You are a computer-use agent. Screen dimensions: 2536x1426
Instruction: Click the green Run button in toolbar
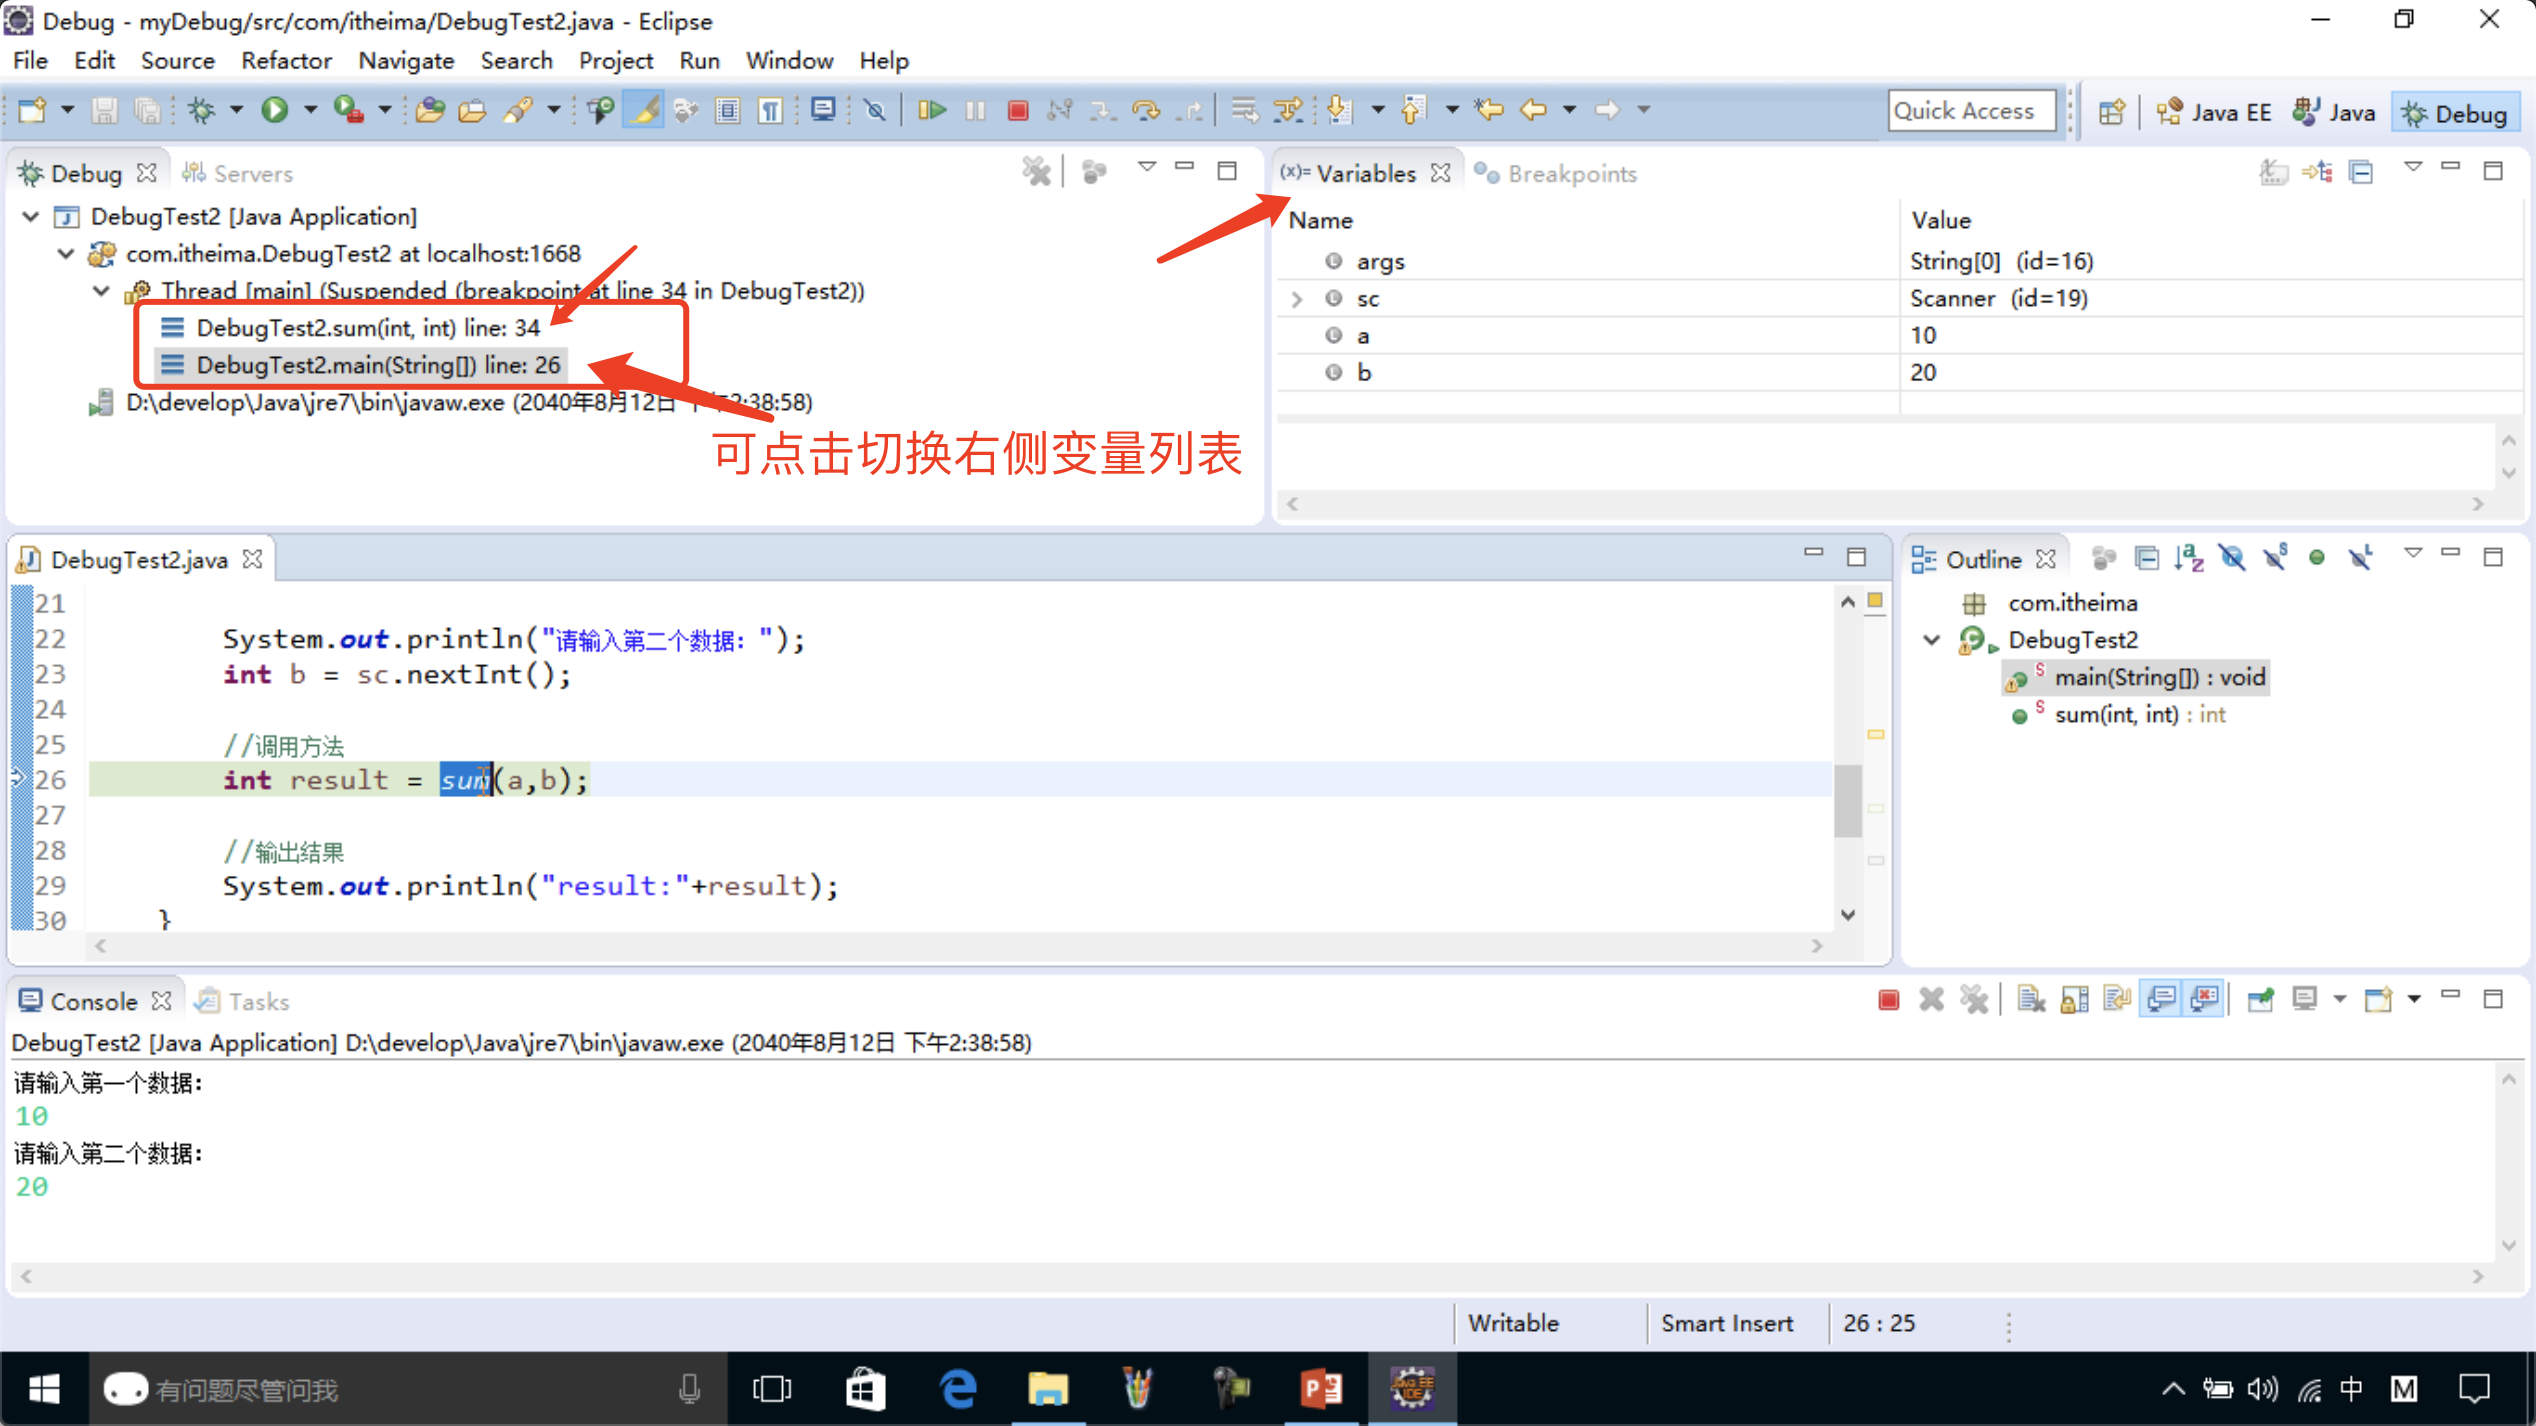[x=274, y=110]
